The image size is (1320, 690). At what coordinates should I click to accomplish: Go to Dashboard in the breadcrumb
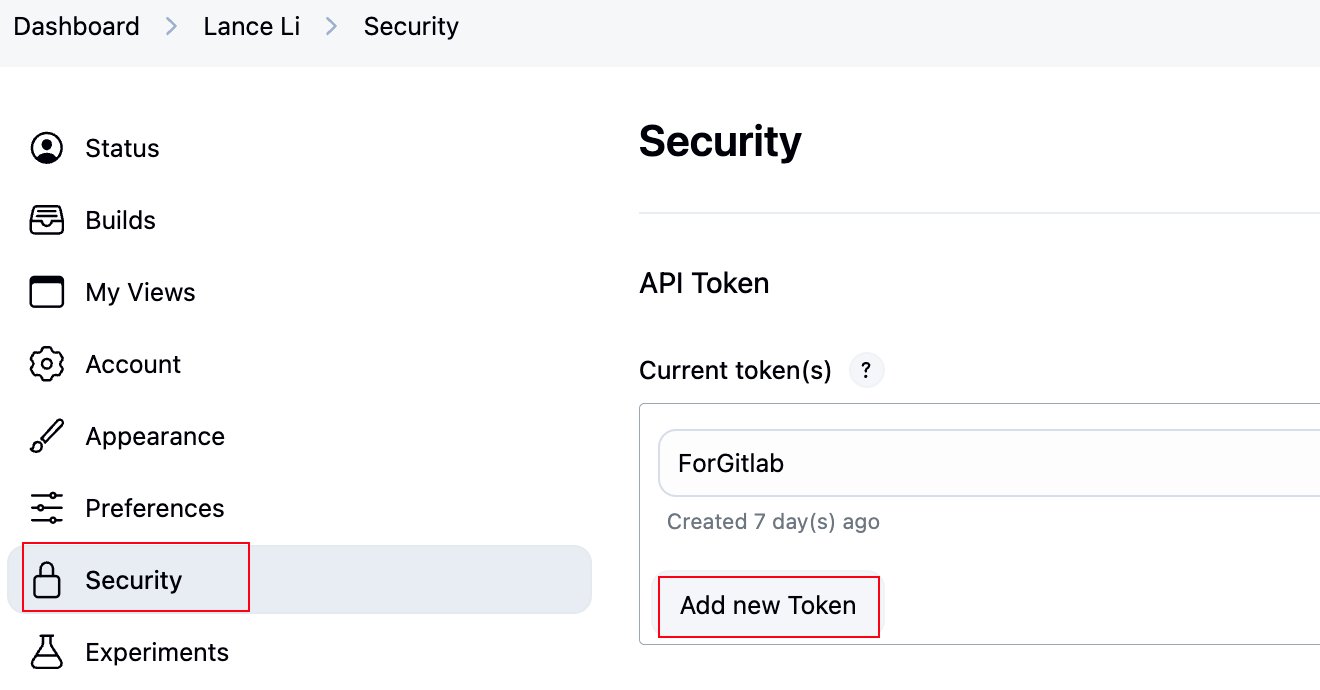coord(77,26)
